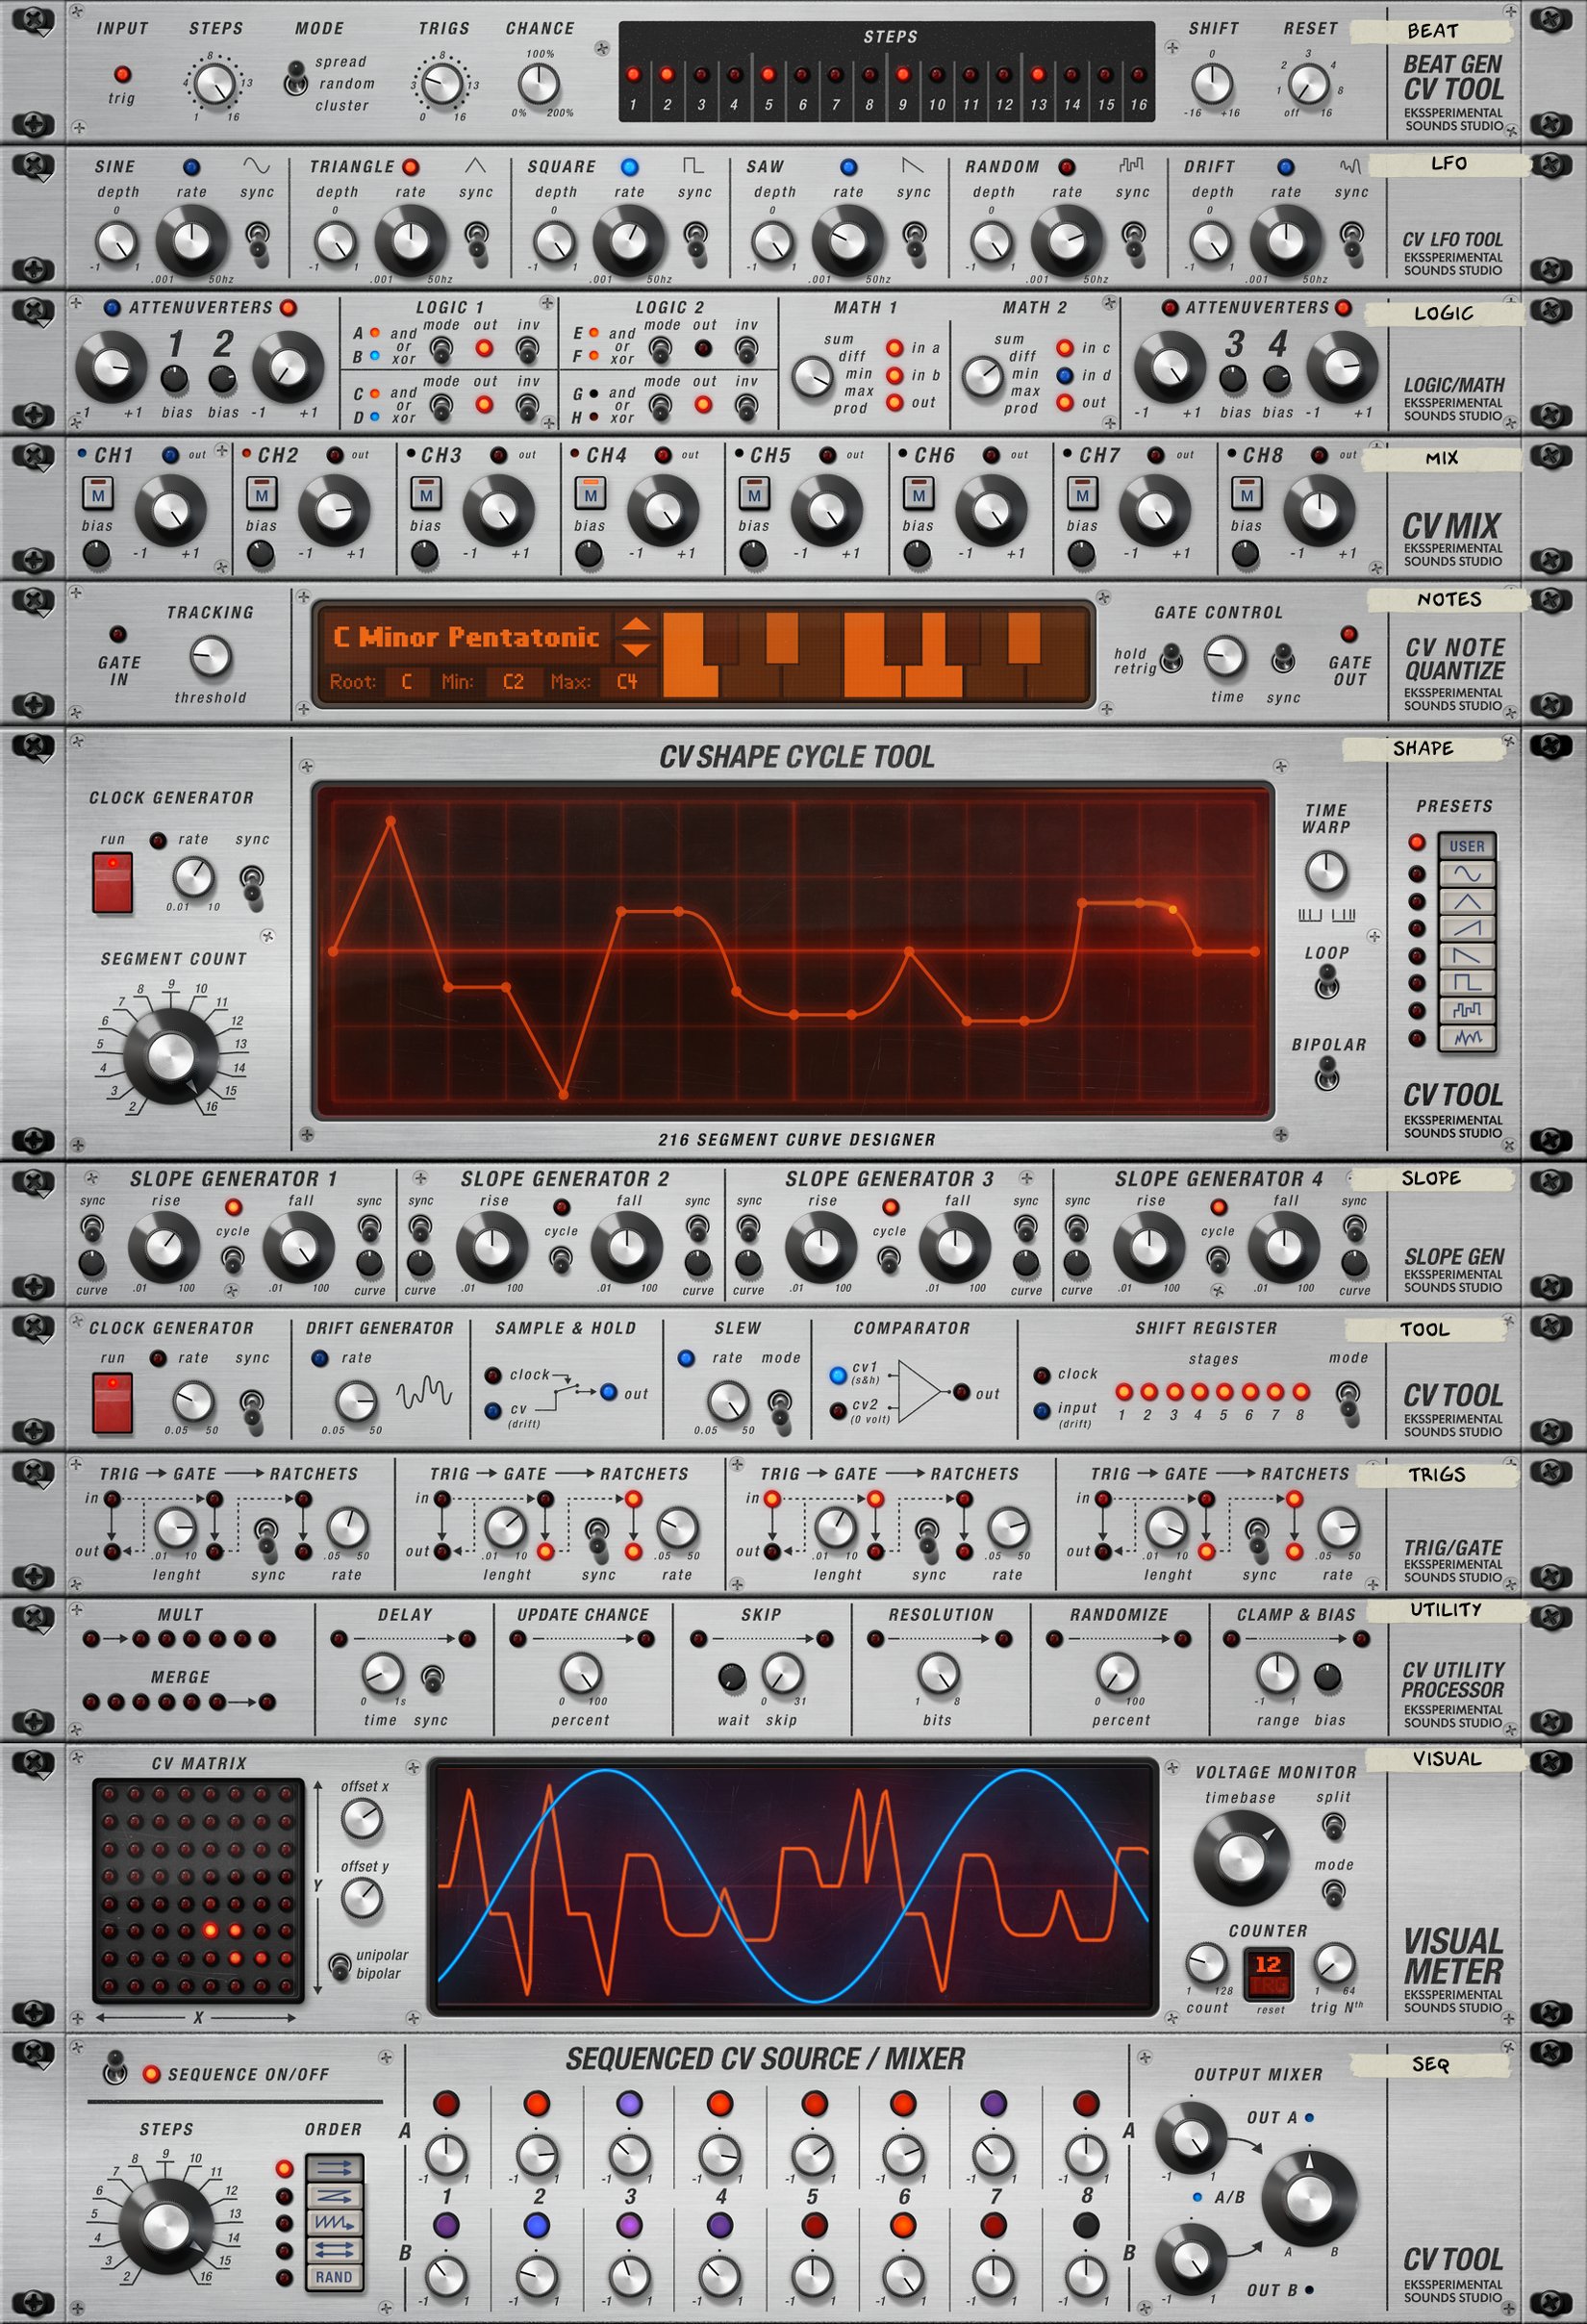Flip the Slope Generator 1 cycle switch

[x=232, y=1260]
